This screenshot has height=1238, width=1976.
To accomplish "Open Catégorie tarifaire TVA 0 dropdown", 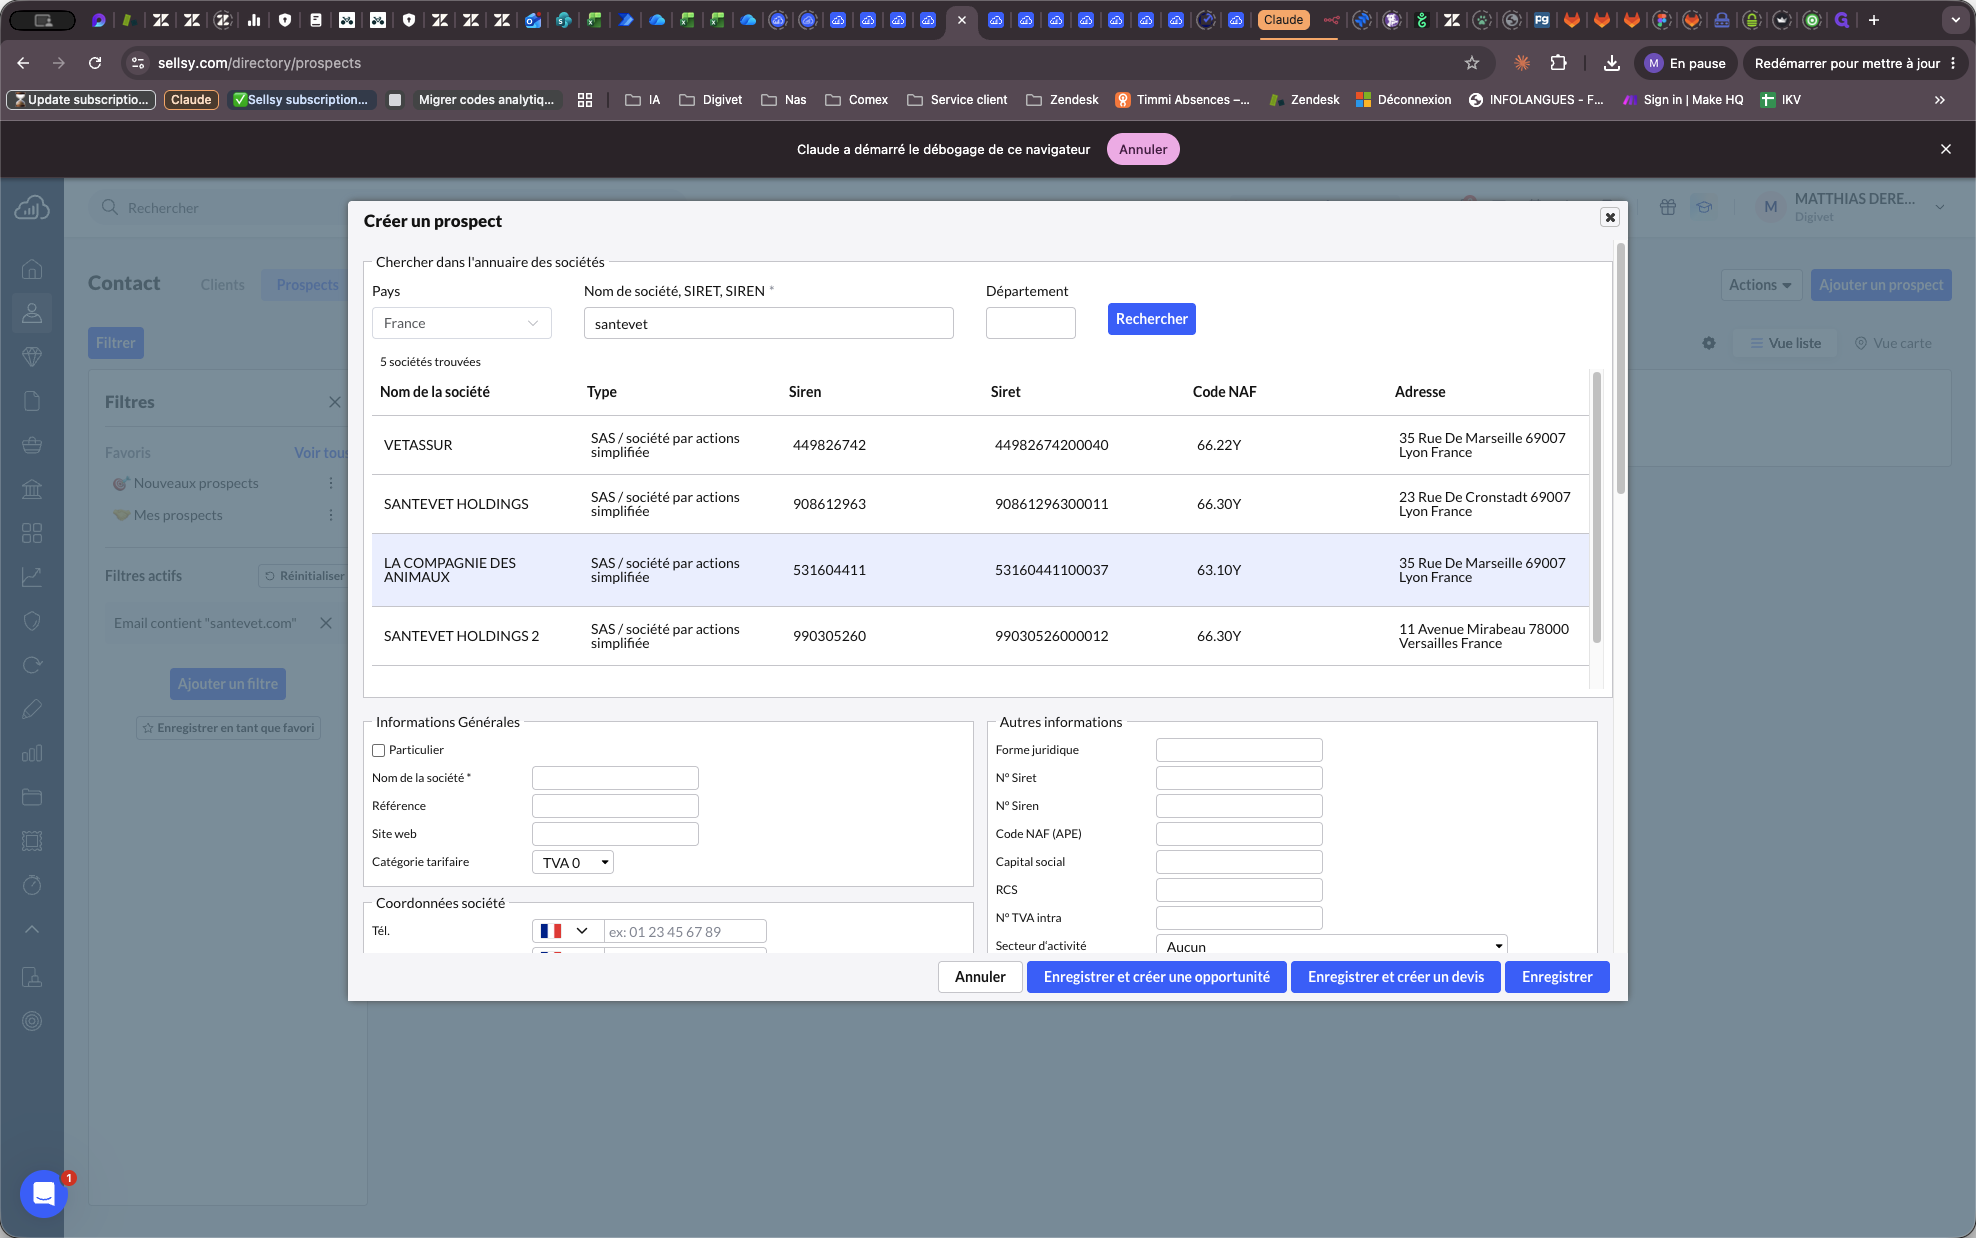I will pyautogui.click(x=573, y=862).
